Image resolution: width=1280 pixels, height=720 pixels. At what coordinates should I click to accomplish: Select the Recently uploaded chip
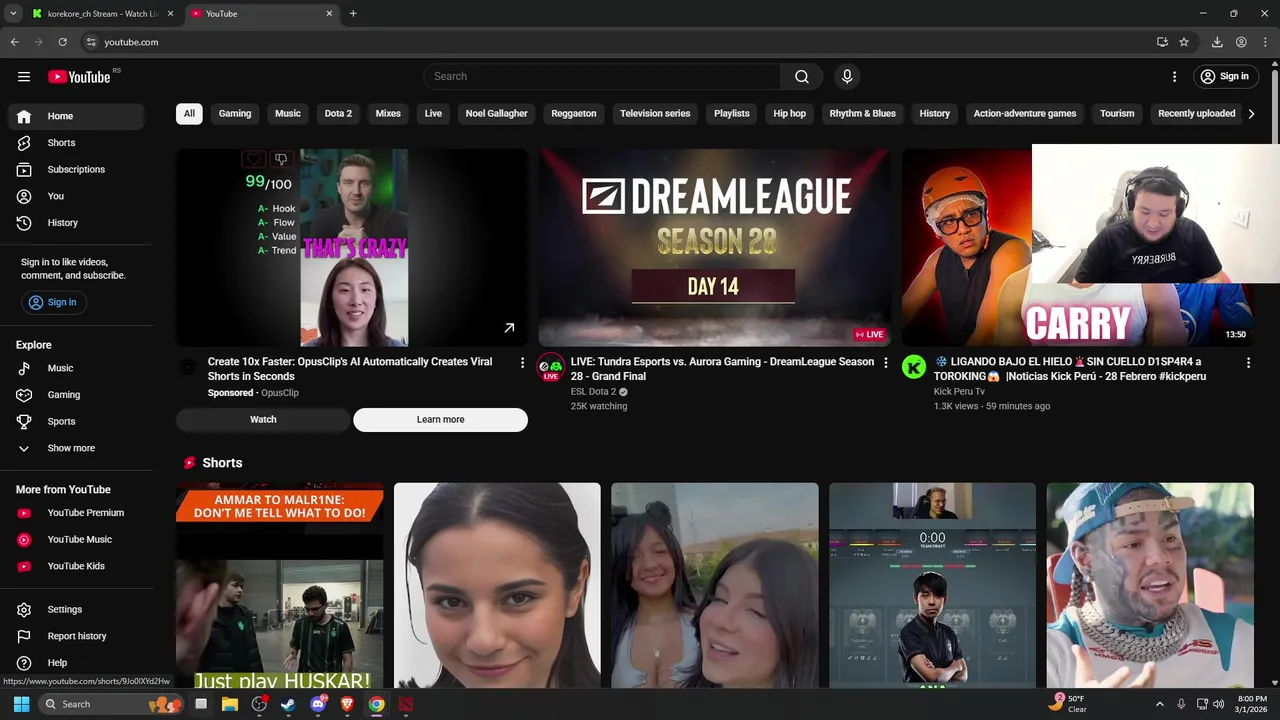[x=1196, y=113]
